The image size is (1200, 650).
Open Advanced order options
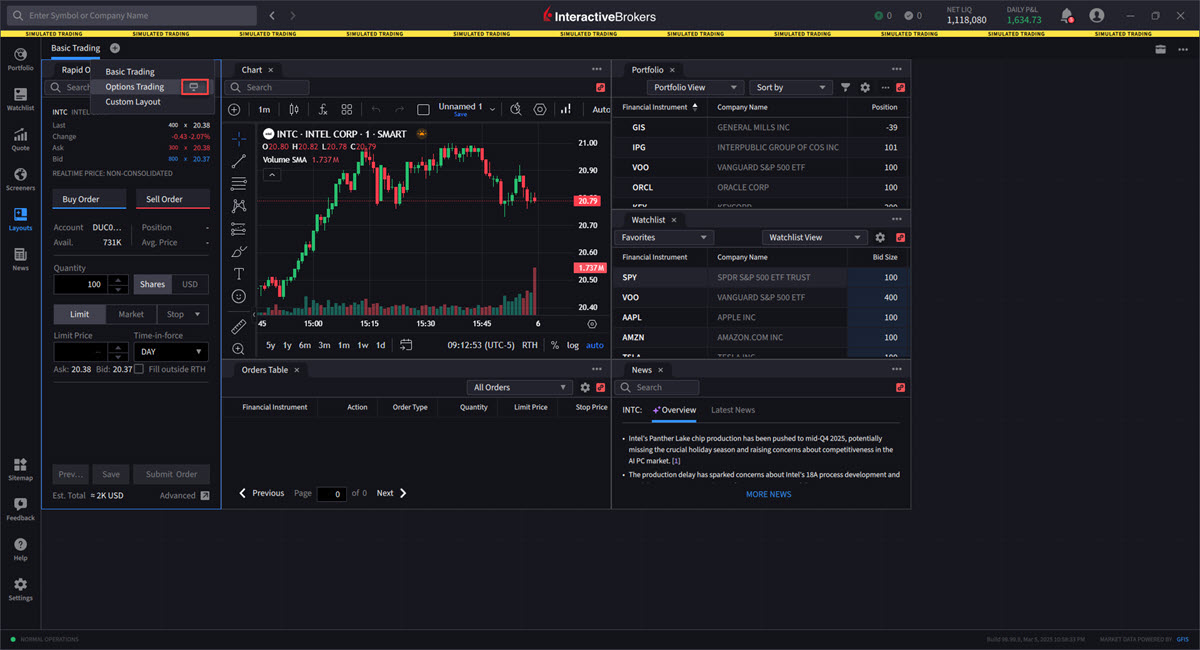pos(184,495)
